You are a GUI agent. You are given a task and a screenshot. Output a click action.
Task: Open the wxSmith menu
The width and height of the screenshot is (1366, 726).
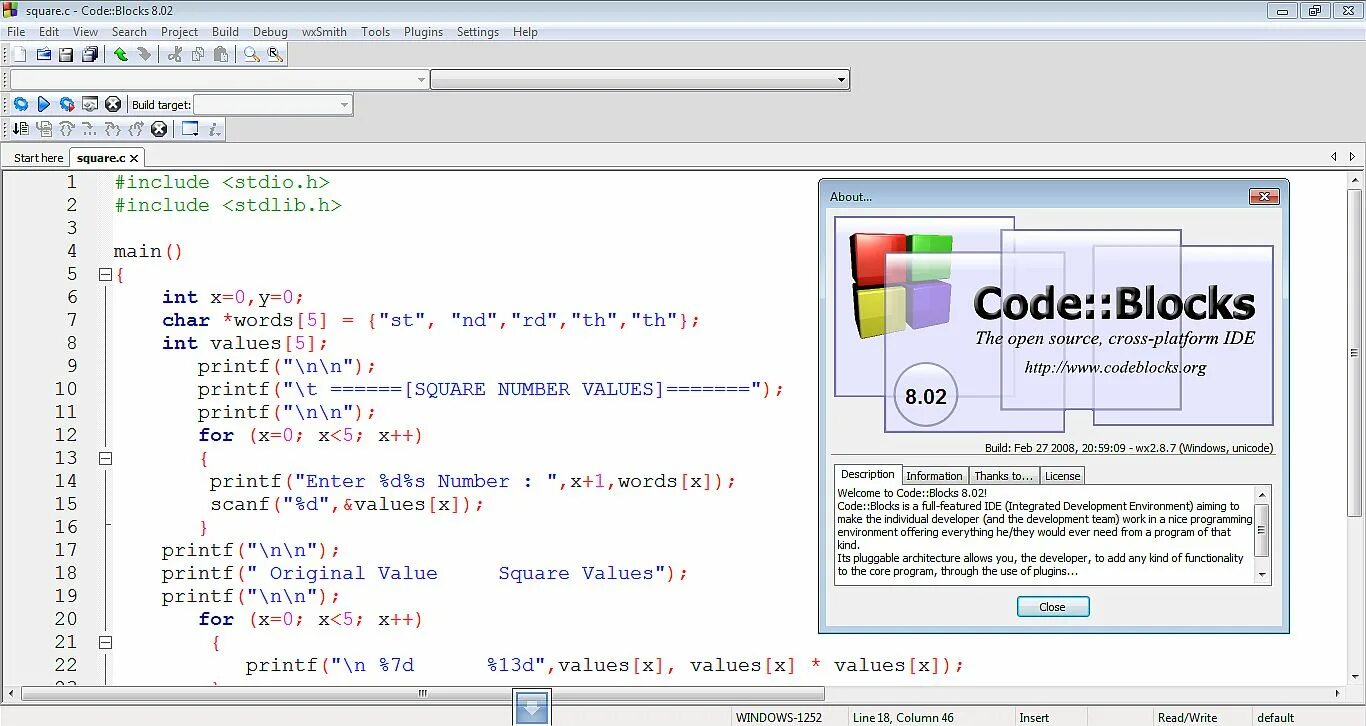coord(324,32)
